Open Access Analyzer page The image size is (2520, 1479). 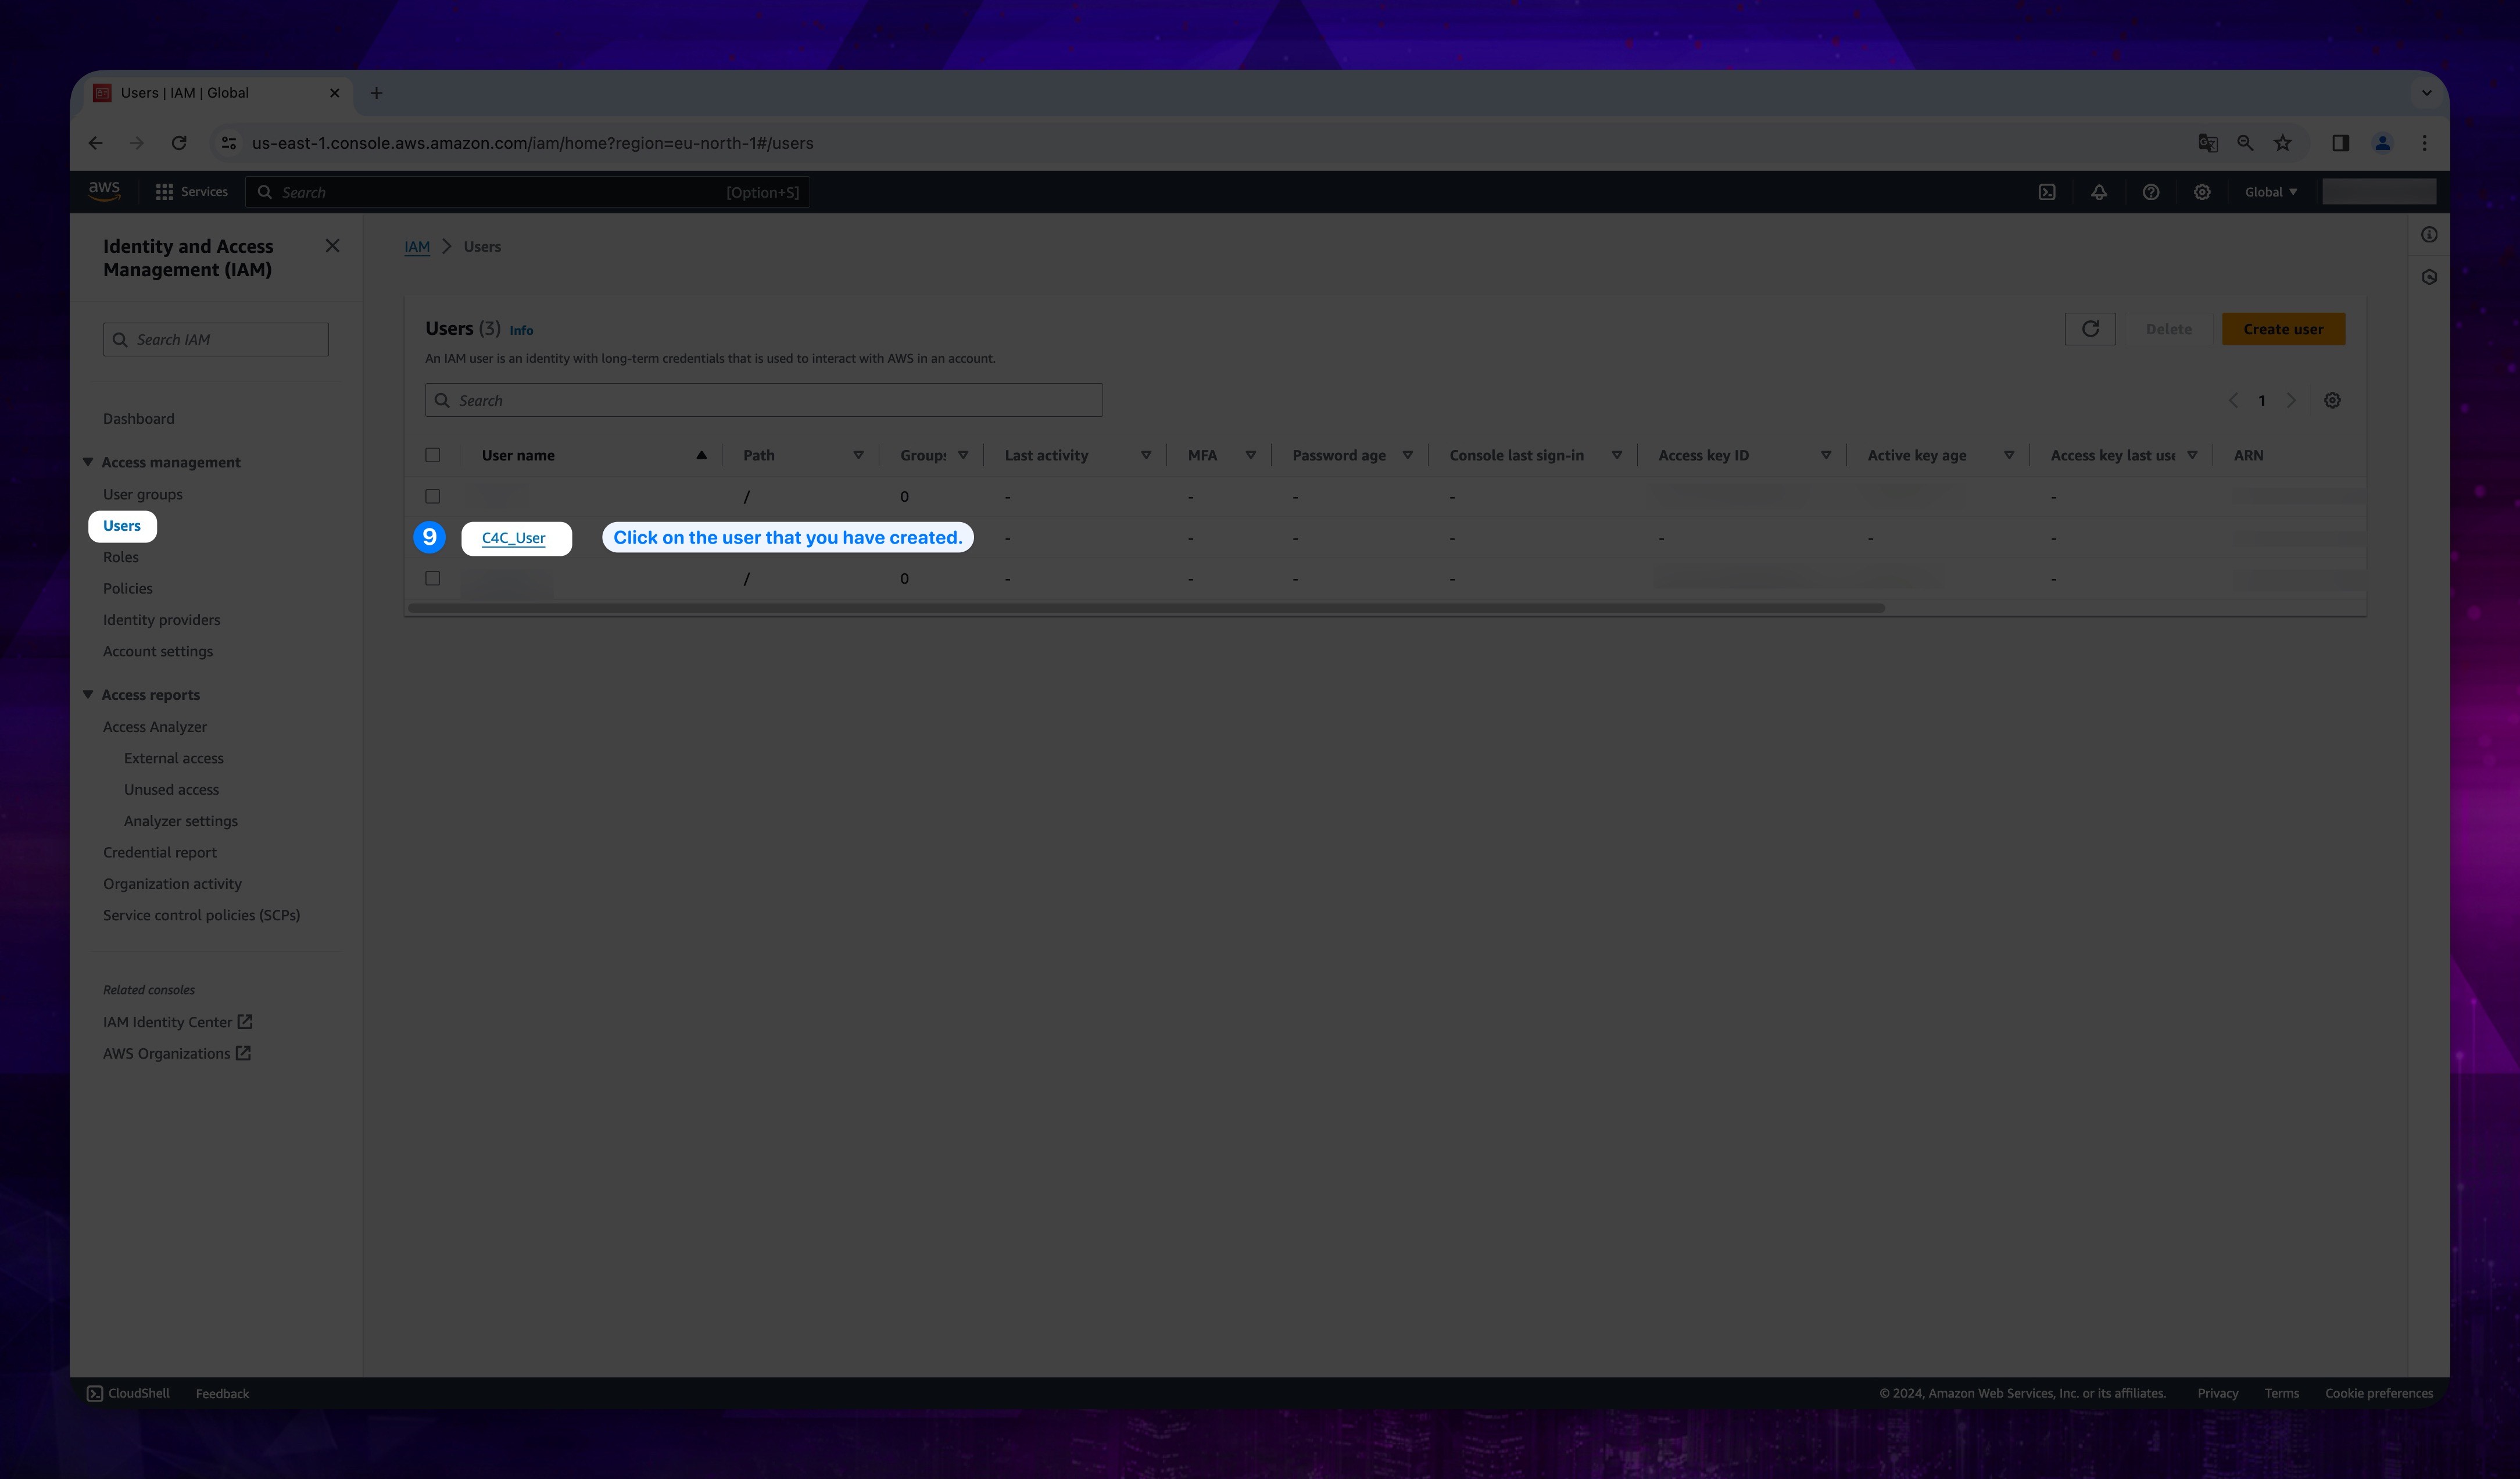(x=154, y=727)
